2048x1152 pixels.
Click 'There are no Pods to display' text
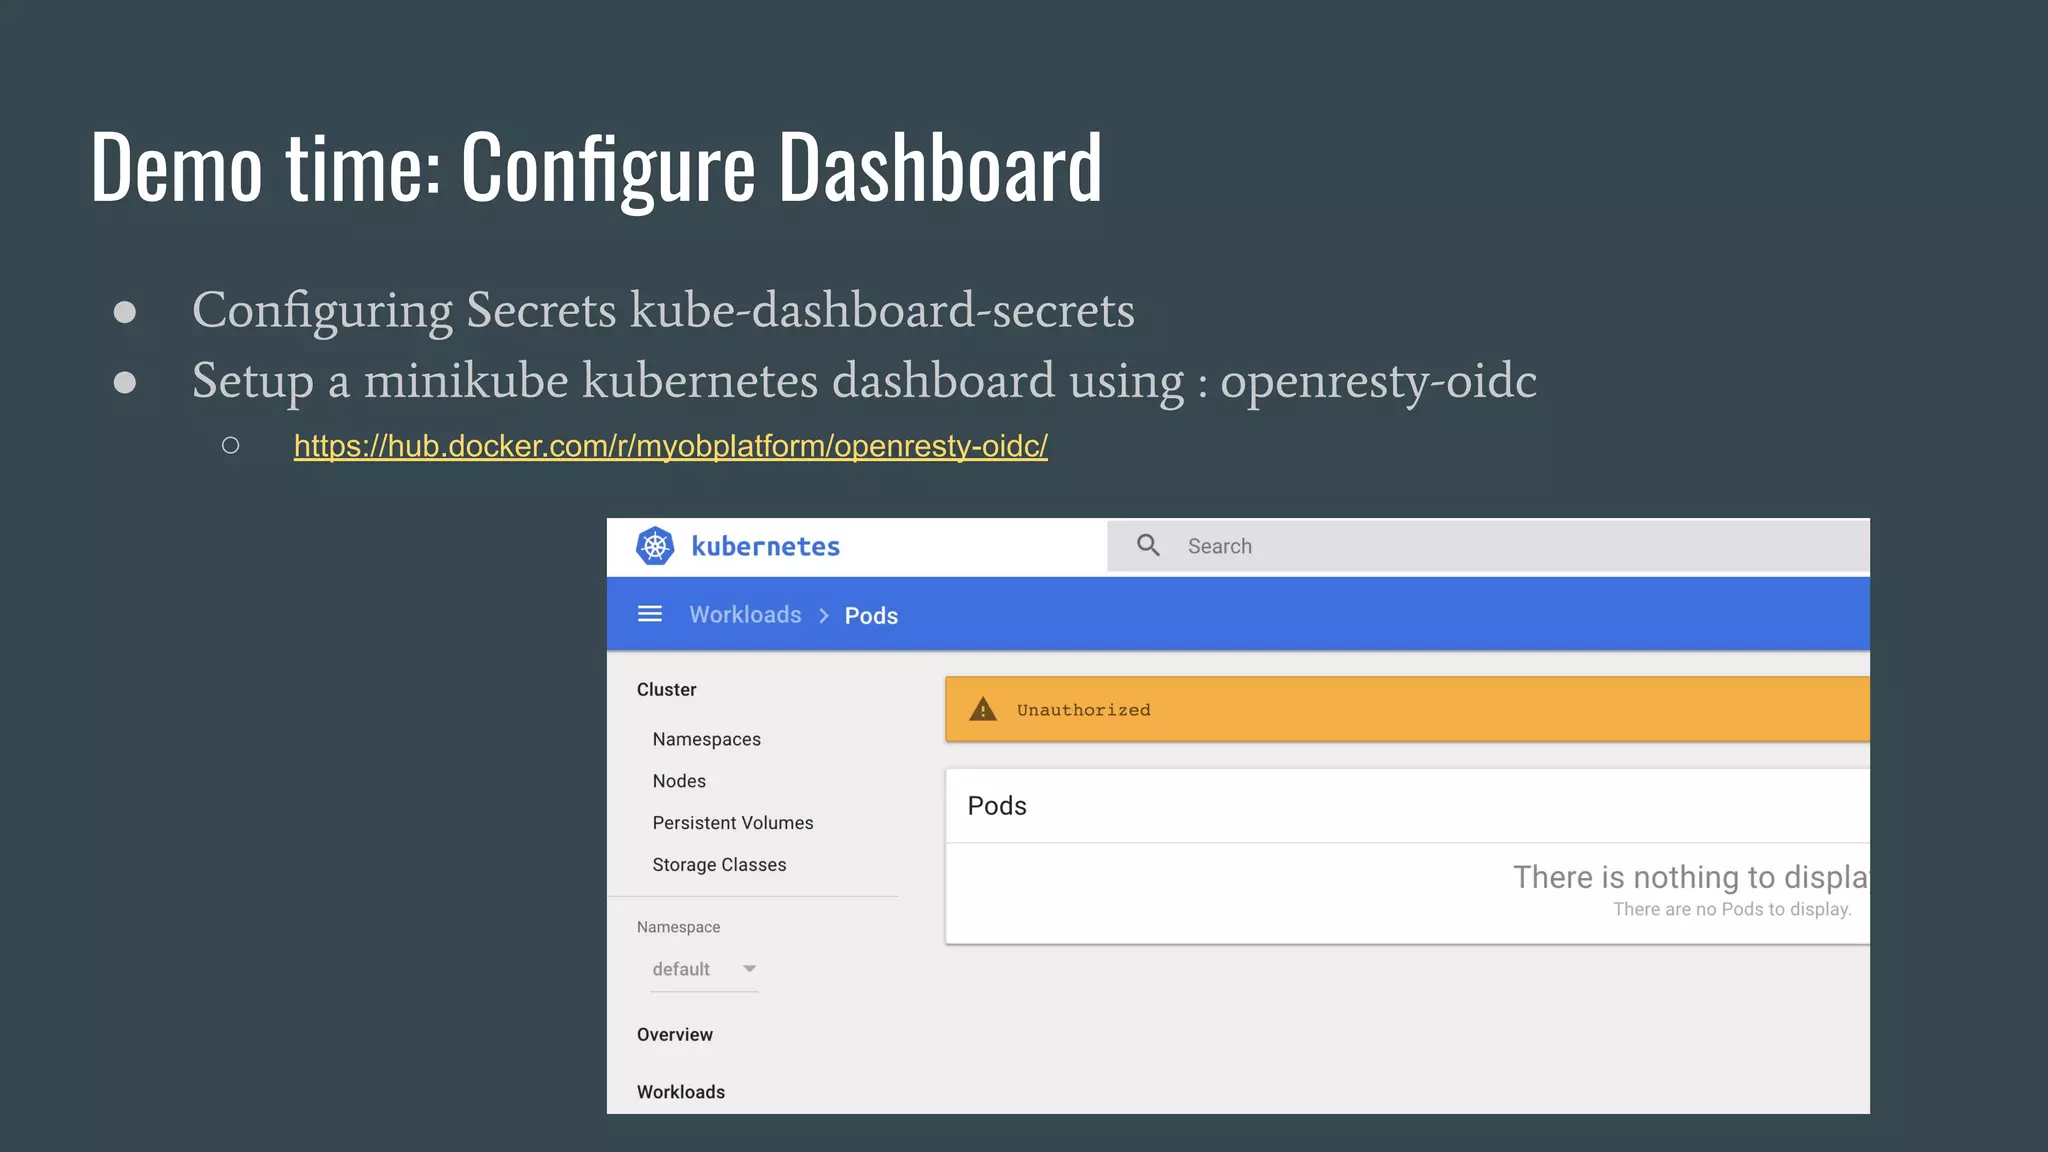coord(1732,909)
